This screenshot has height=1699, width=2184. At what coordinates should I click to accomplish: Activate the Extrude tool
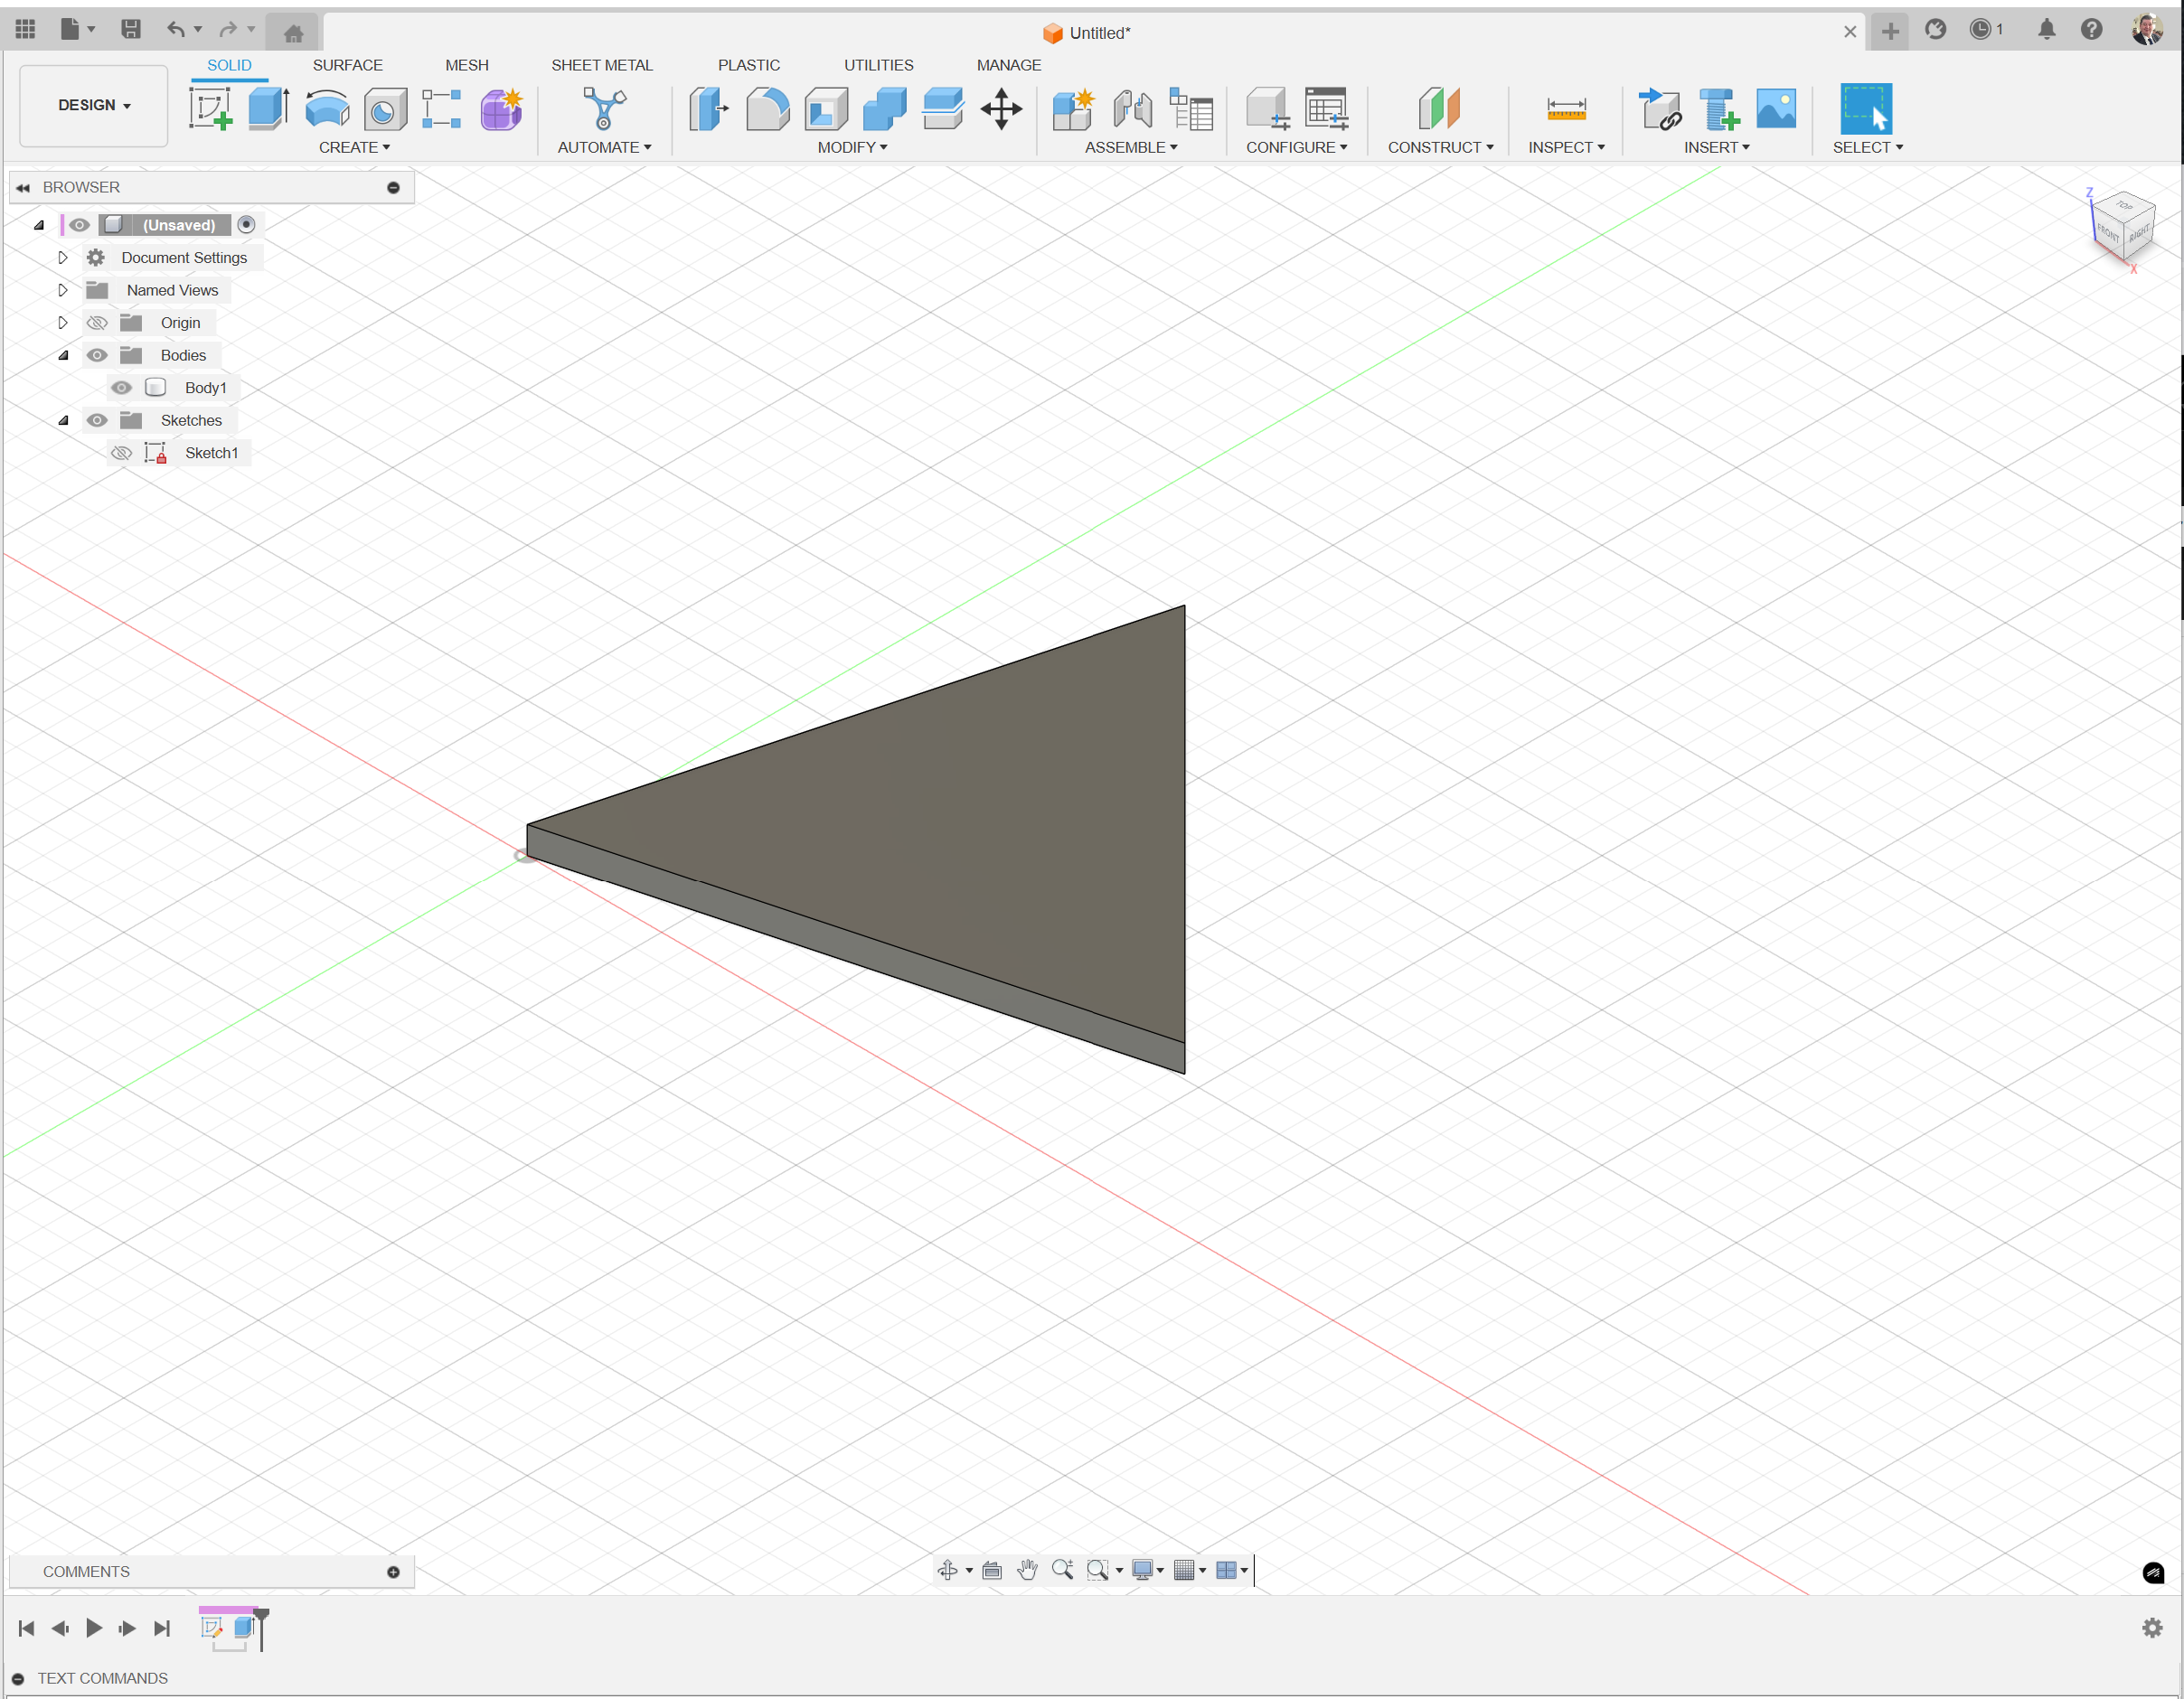268,109
